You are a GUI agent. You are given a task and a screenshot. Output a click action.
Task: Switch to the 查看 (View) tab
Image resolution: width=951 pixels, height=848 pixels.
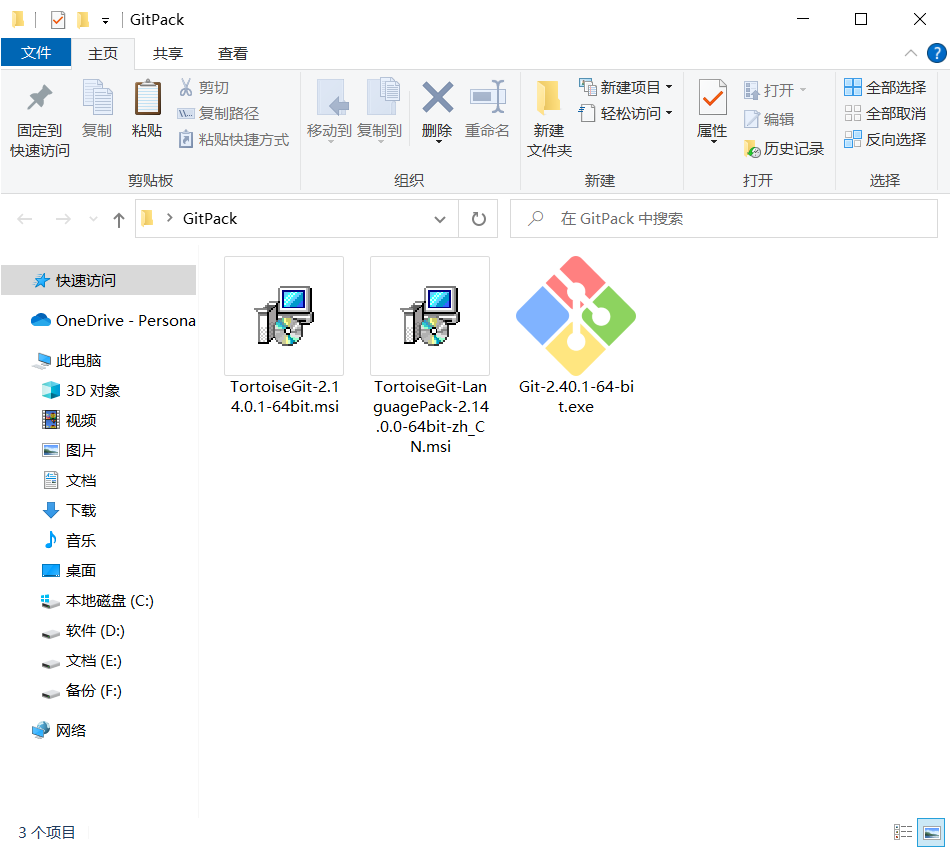click(x=232, y=53)
